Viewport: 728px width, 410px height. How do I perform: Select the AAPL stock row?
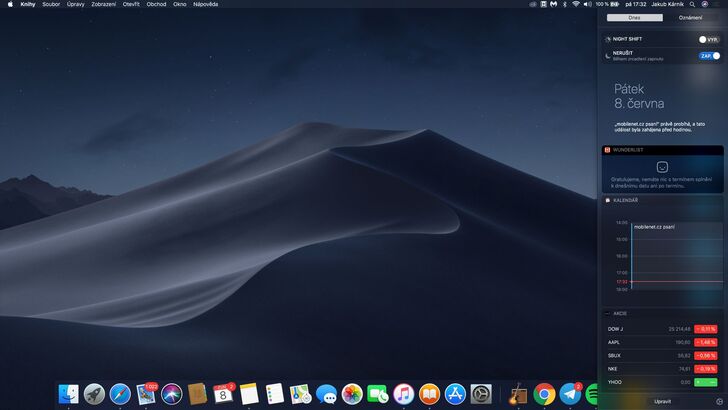pyautogui.click(x=663, y=342)
